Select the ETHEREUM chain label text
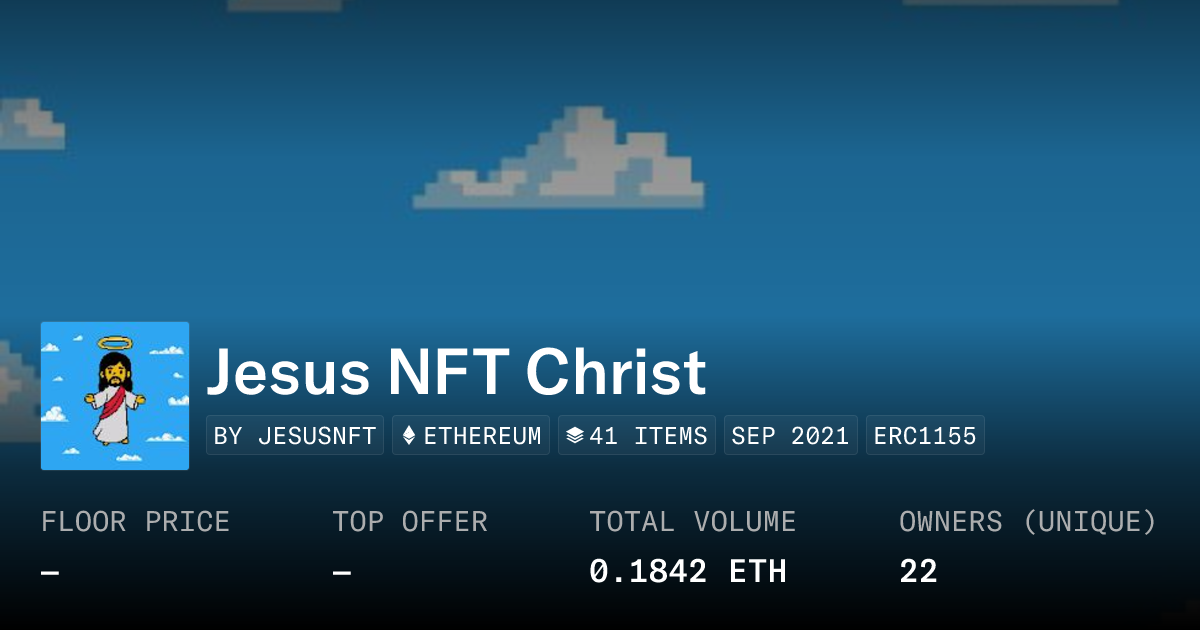1200x630 pixels. (482, 436)
